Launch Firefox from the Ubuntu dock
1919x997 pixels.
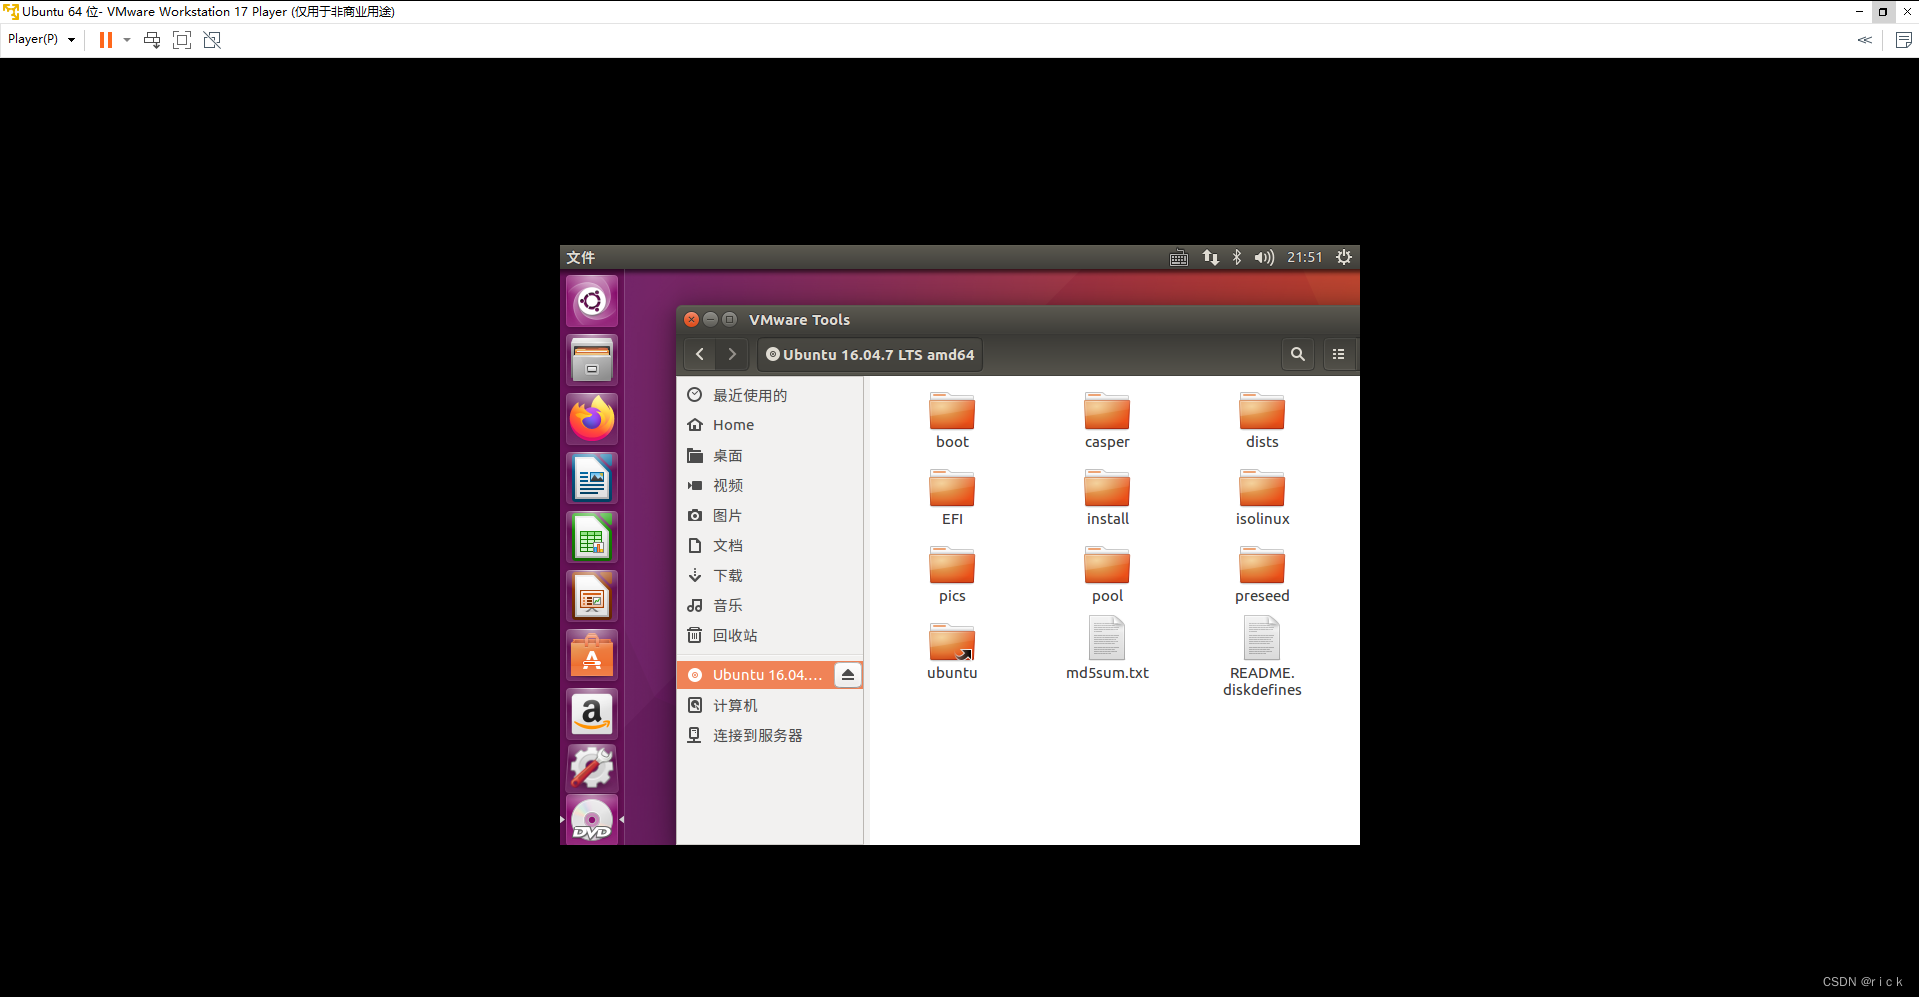tap(591, 418)
